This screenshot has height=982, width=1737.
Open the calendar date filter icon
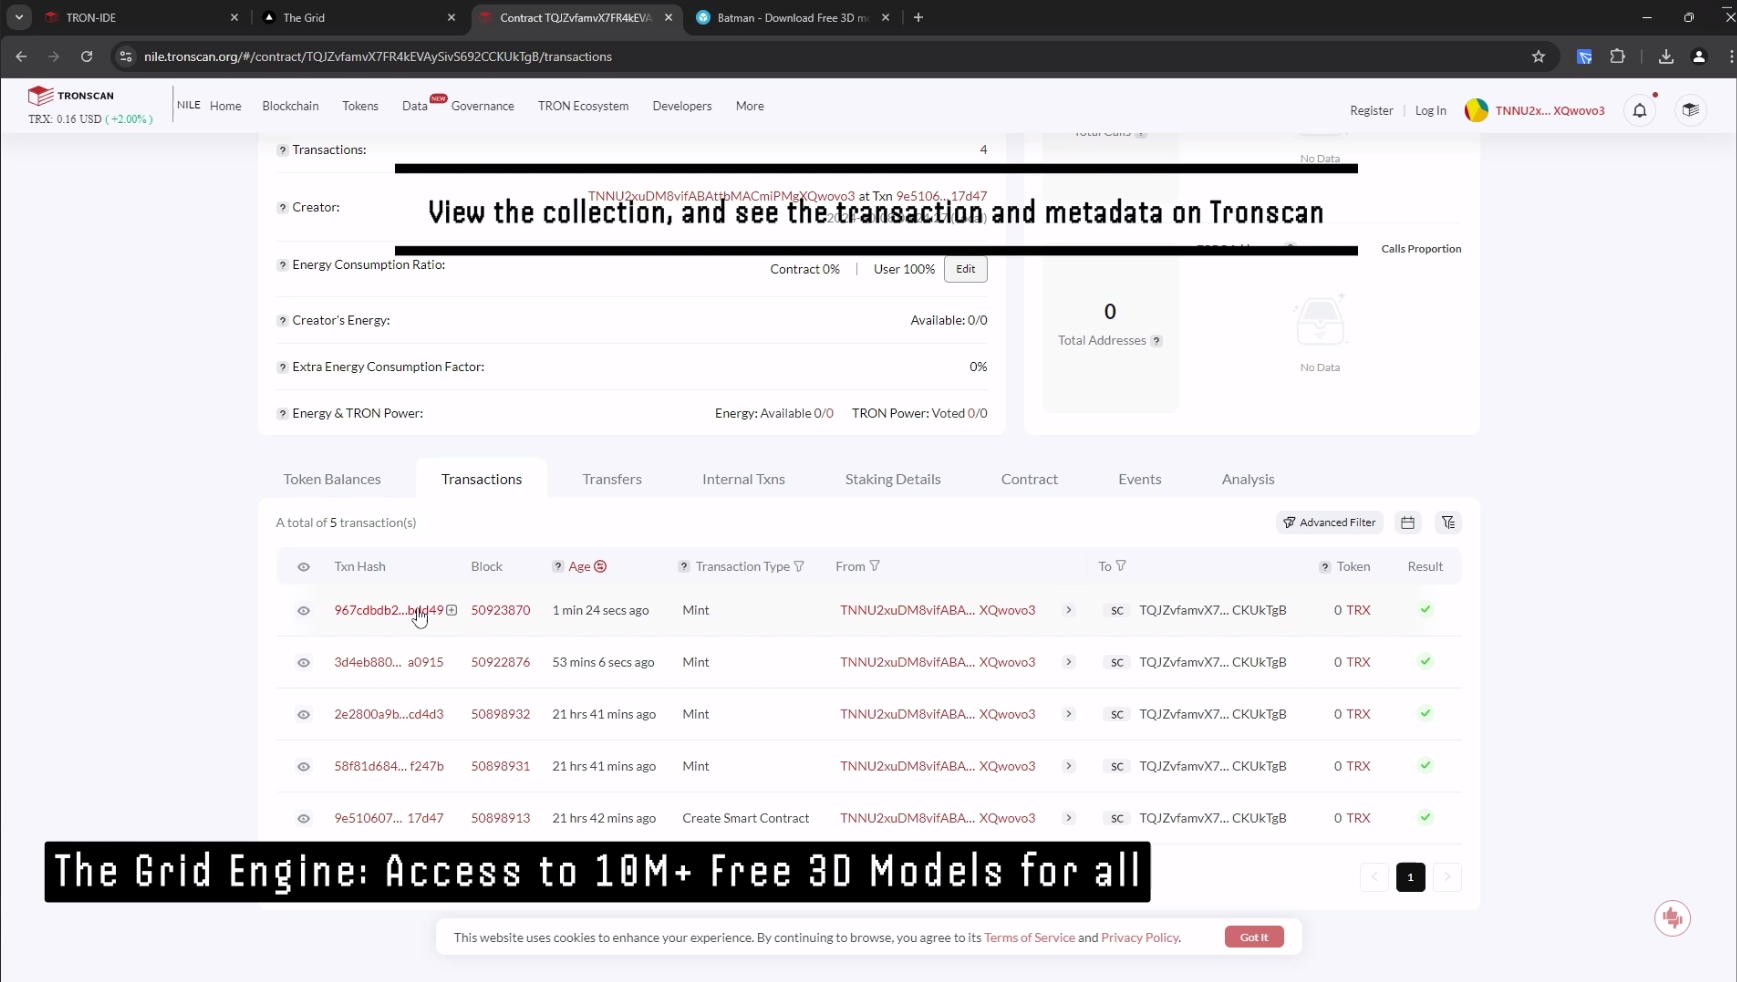1408,522
